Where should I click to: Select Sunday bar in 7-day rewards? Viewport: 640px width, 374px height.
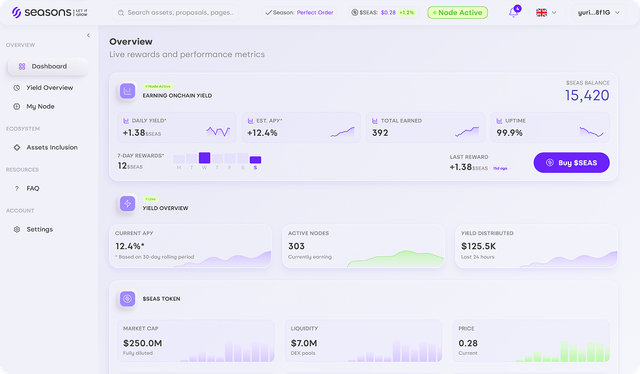pos(256,160)
